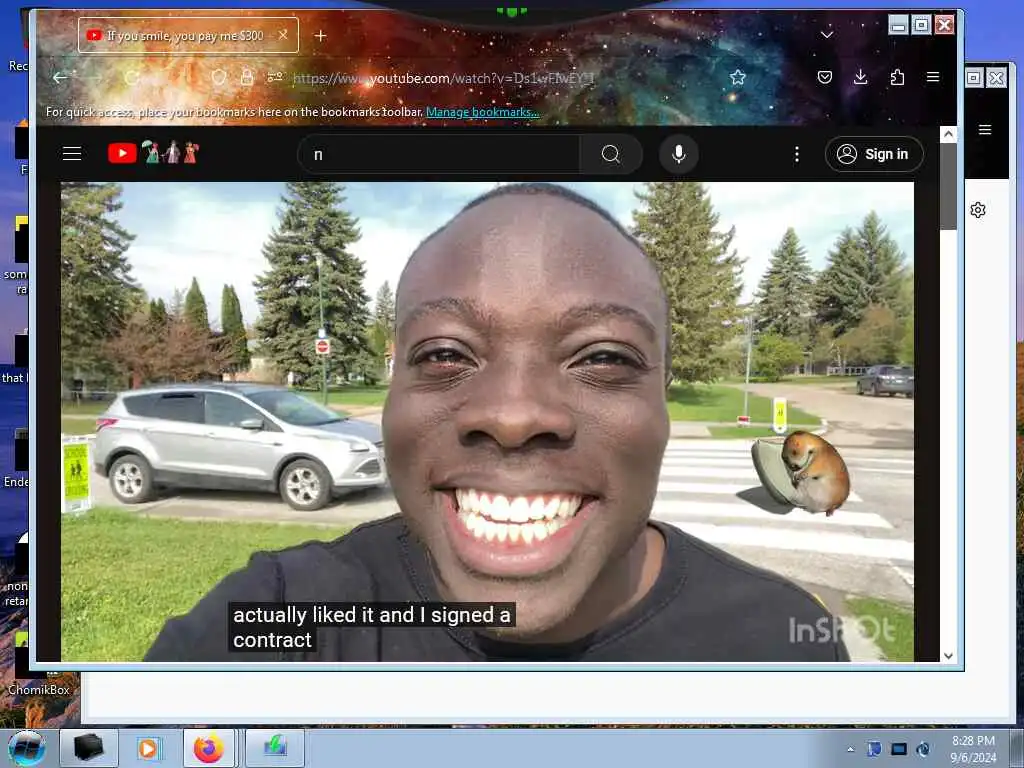This screenshot has width=1024, height=768.
Task: Open the fourth taskbar app with green arrow
Action: [275, 748]
